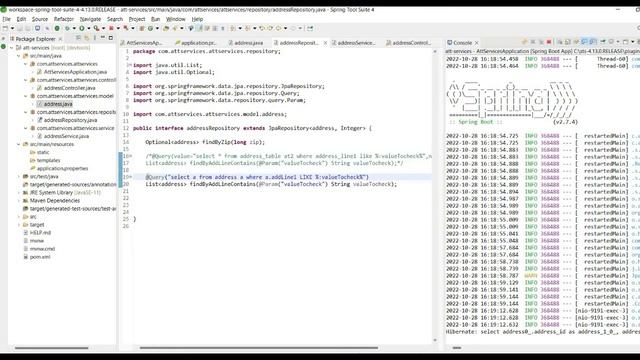Click the New file toolbar icon
Viewport: 640px width, 360px height.
pyautogui.click(x=5, y=28)
